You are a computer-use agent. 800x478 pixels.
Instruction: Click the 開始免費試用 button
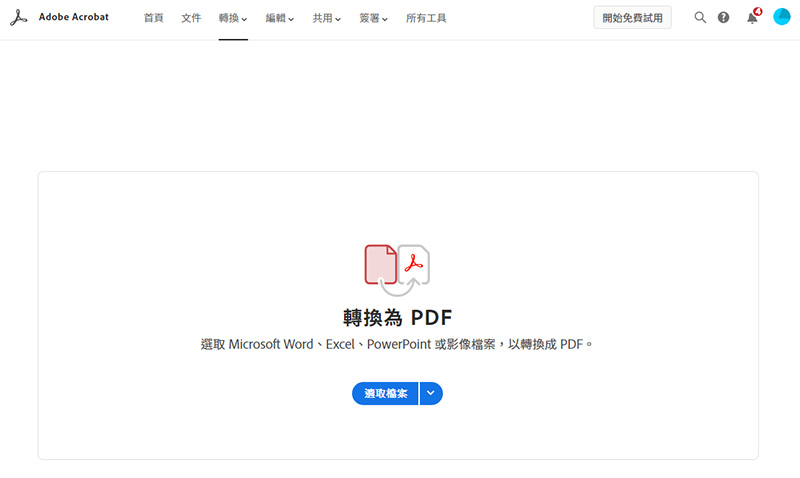pos(632,18)
